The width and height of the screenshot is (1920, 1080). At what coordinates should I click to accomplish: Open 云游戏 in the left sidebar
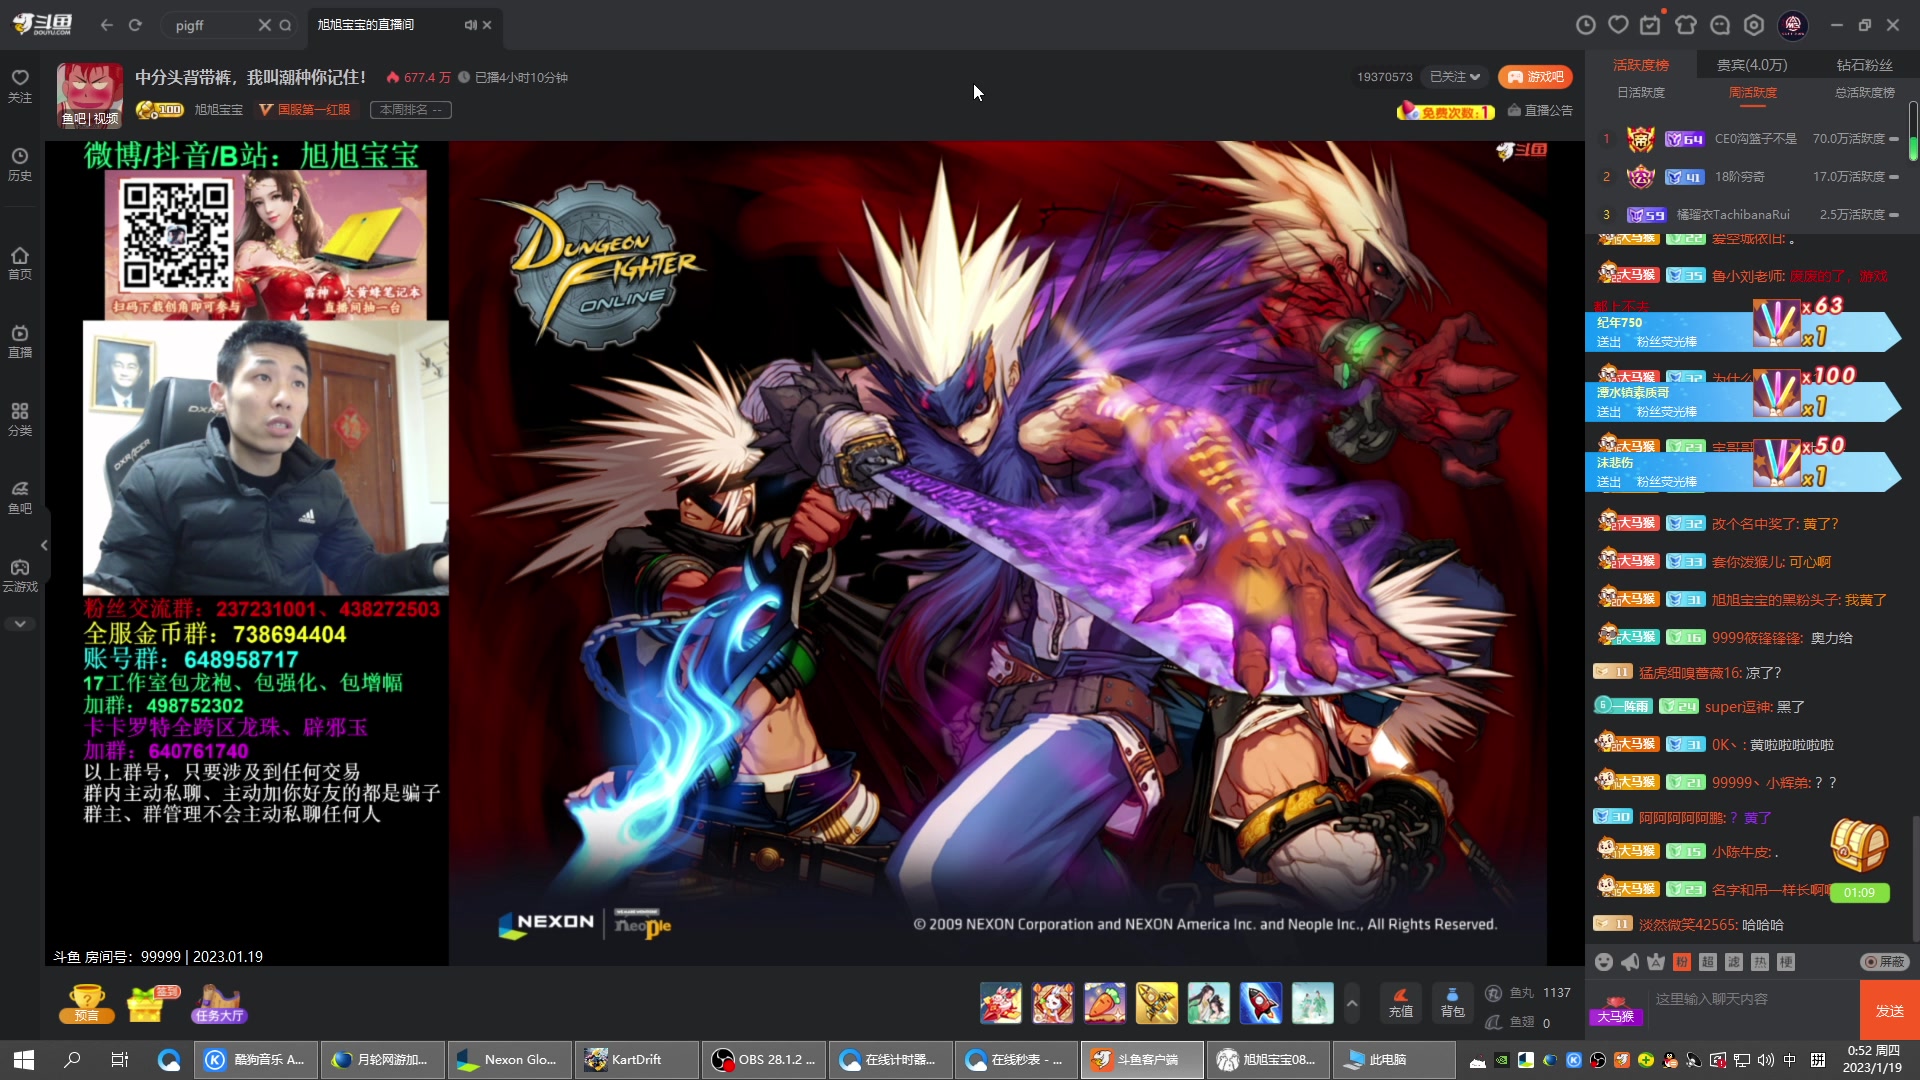[20, 576]
